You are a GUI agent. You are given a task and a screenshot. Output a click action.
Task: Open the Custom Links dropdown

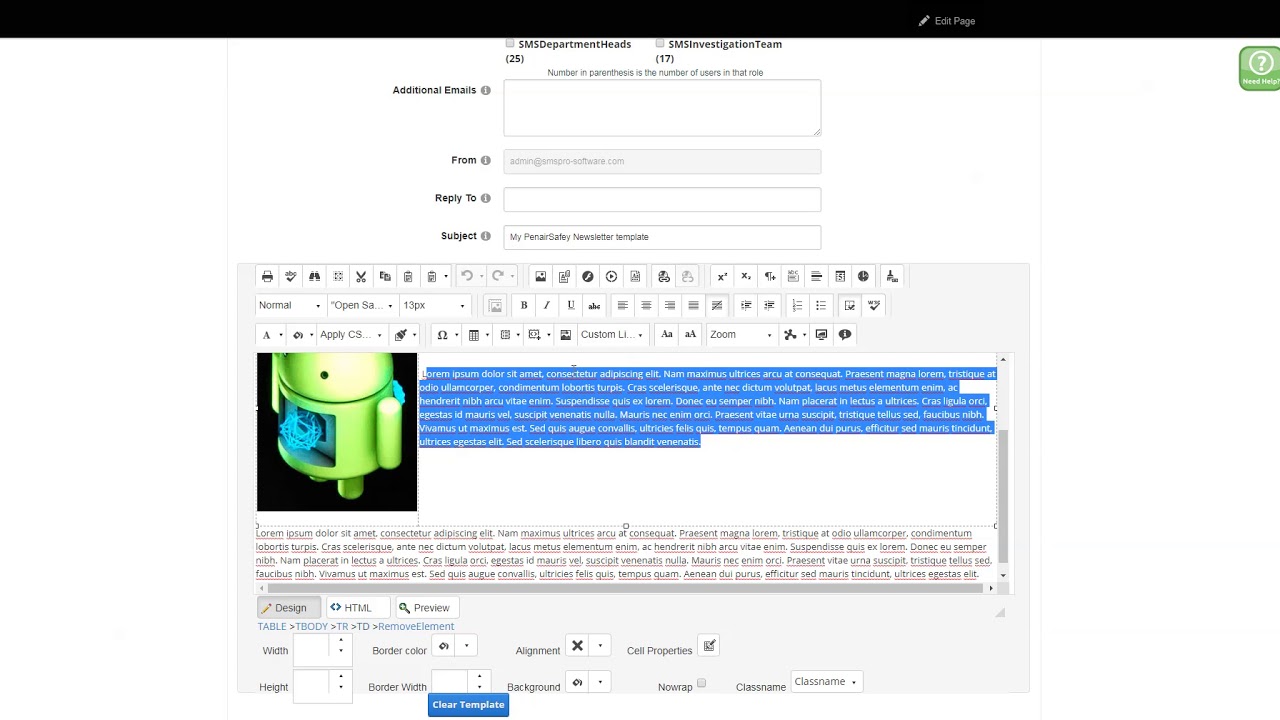611,334
